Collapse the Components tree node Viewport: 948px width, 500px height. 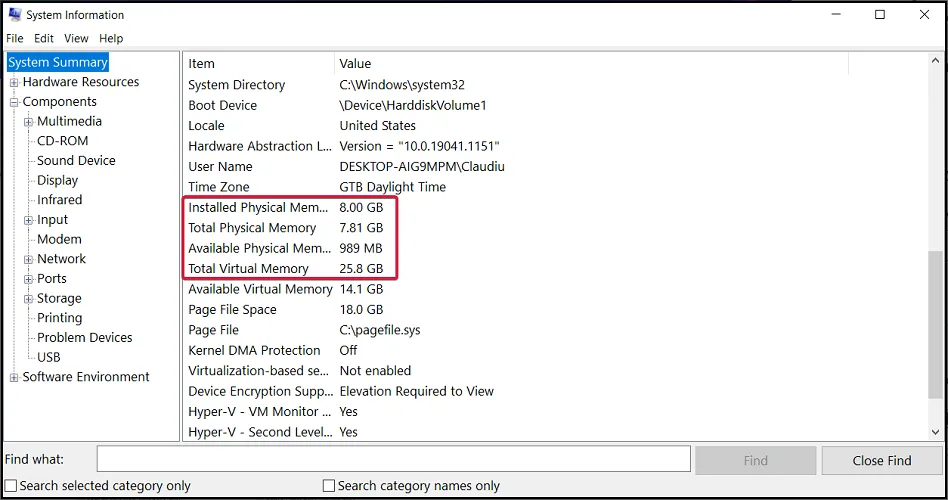coord(14,102)
